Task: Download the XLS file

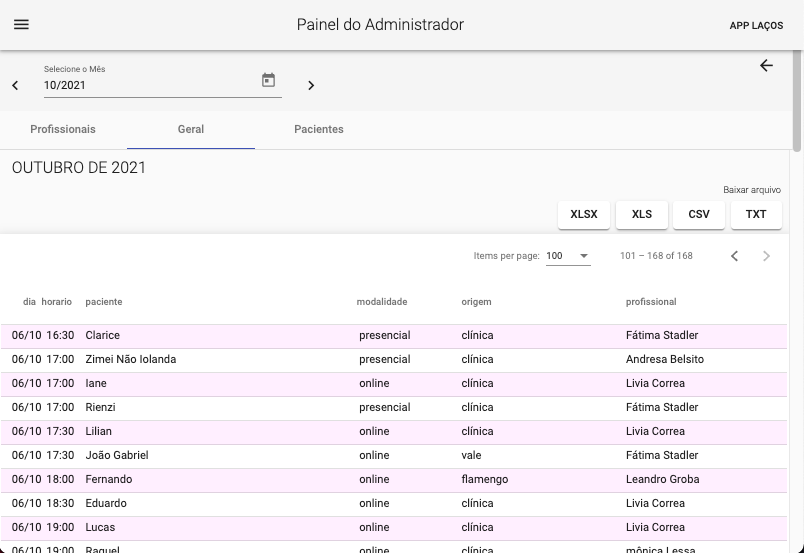Action: pyautogui.click(x=642, y=214)
